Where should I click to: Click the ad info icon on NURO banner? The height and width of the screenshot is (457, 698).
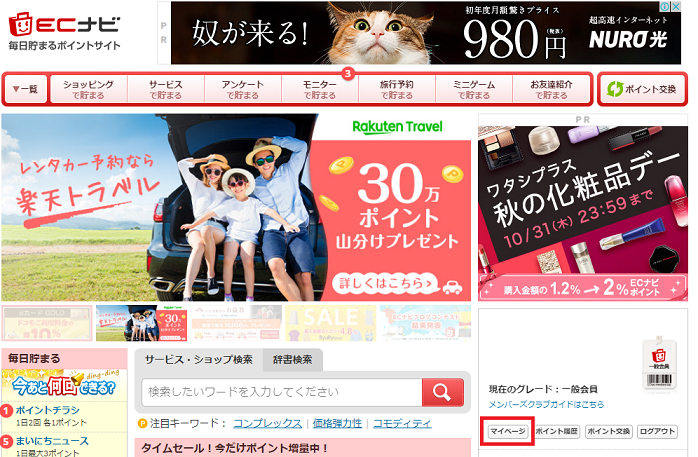tap(664, 6)
